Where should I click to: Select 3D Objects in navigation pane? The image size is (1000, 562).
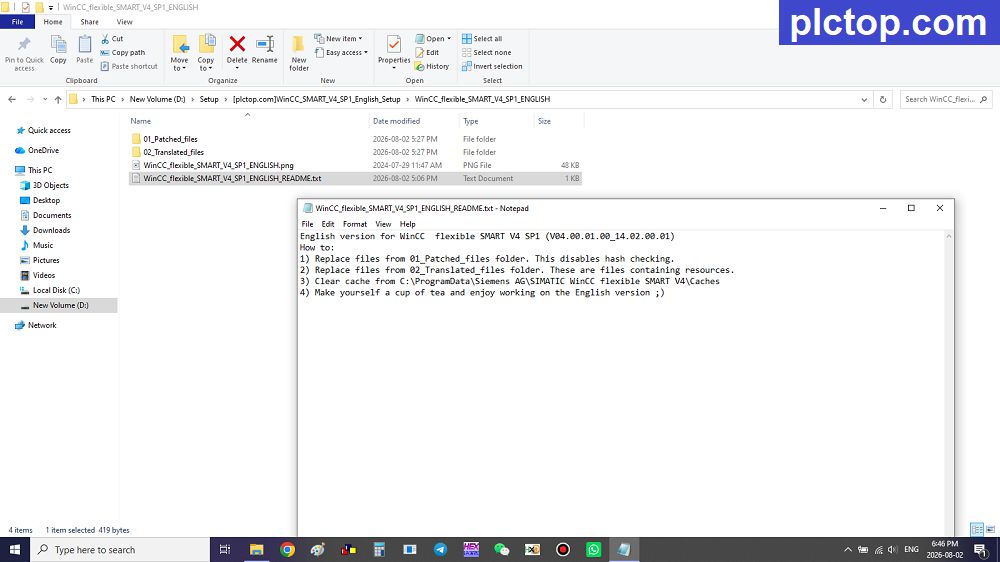click(50, 186)
